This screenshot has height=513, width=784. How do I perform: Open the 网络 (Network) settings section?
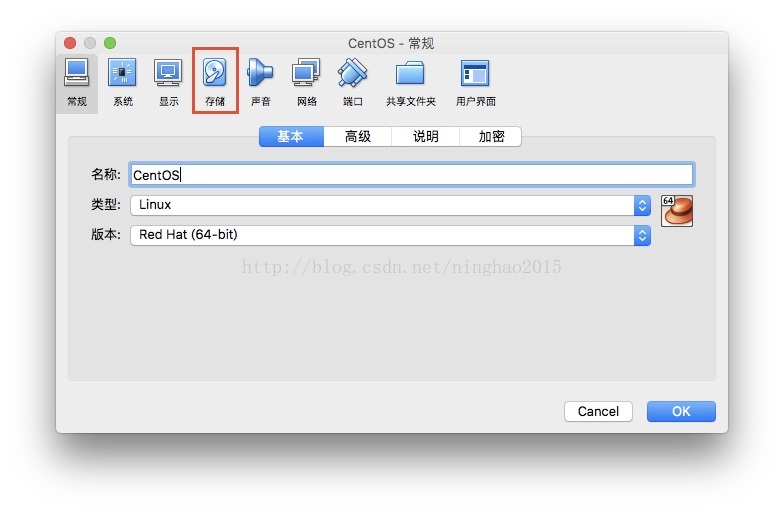click(306, 82)
